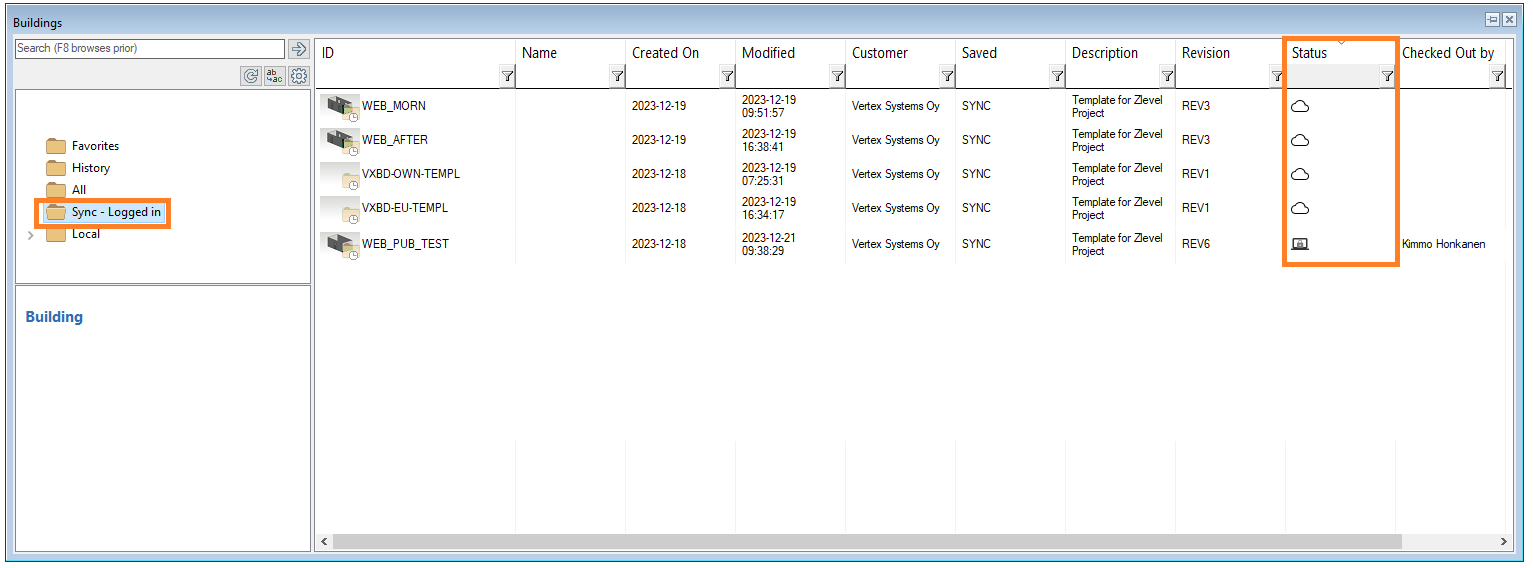This screenshot has height=568, width=1533.
Task: Click the refresh icon below search
Action: tap(251, 76)
